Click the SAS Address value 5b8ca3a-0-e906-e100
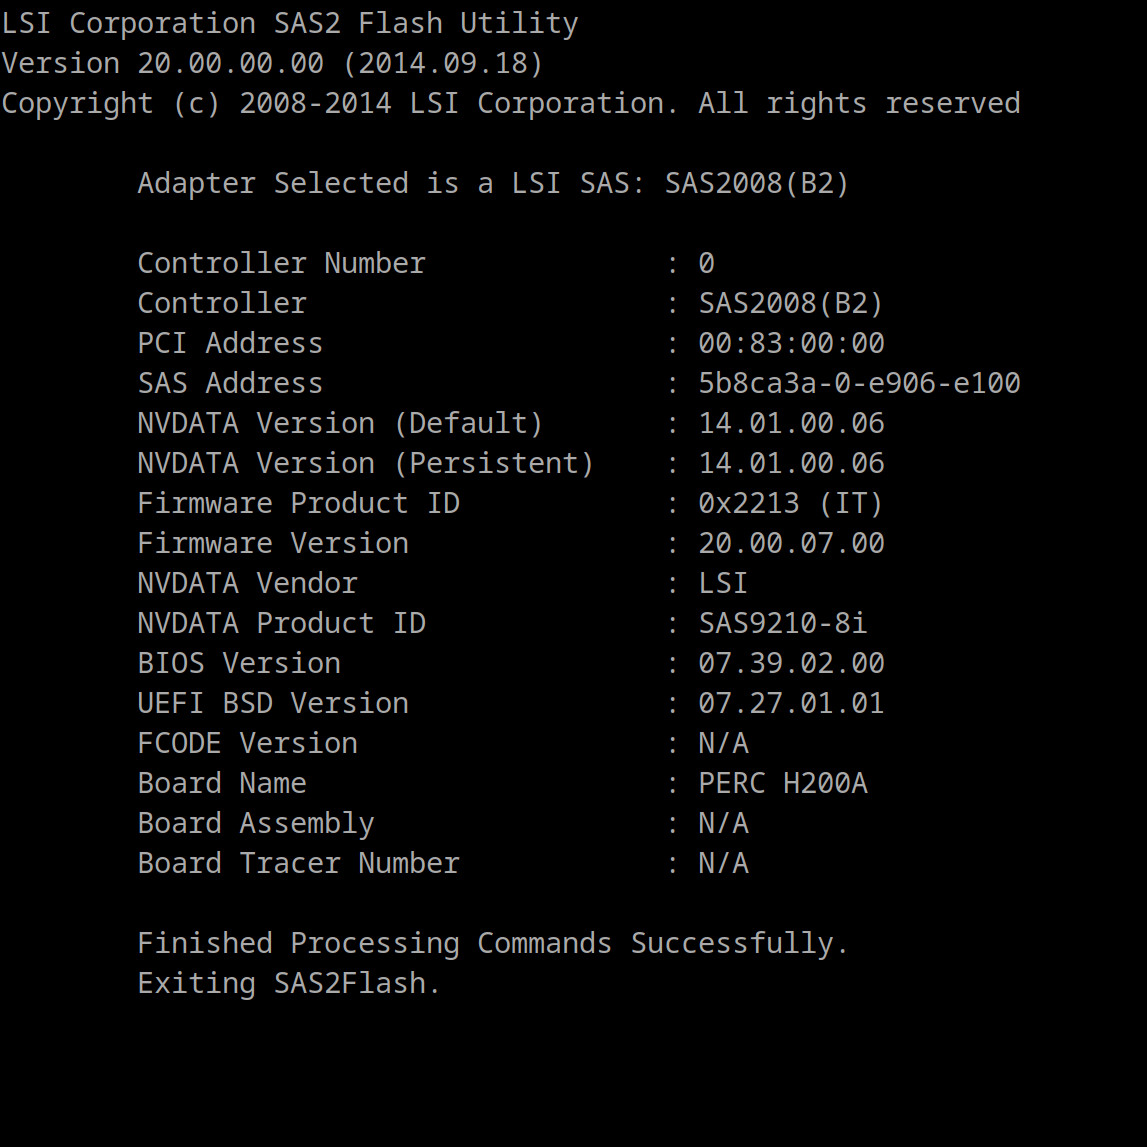The width and height of the screenshot is (1147, 1147). pyautogui.click(x=859, y=383)
